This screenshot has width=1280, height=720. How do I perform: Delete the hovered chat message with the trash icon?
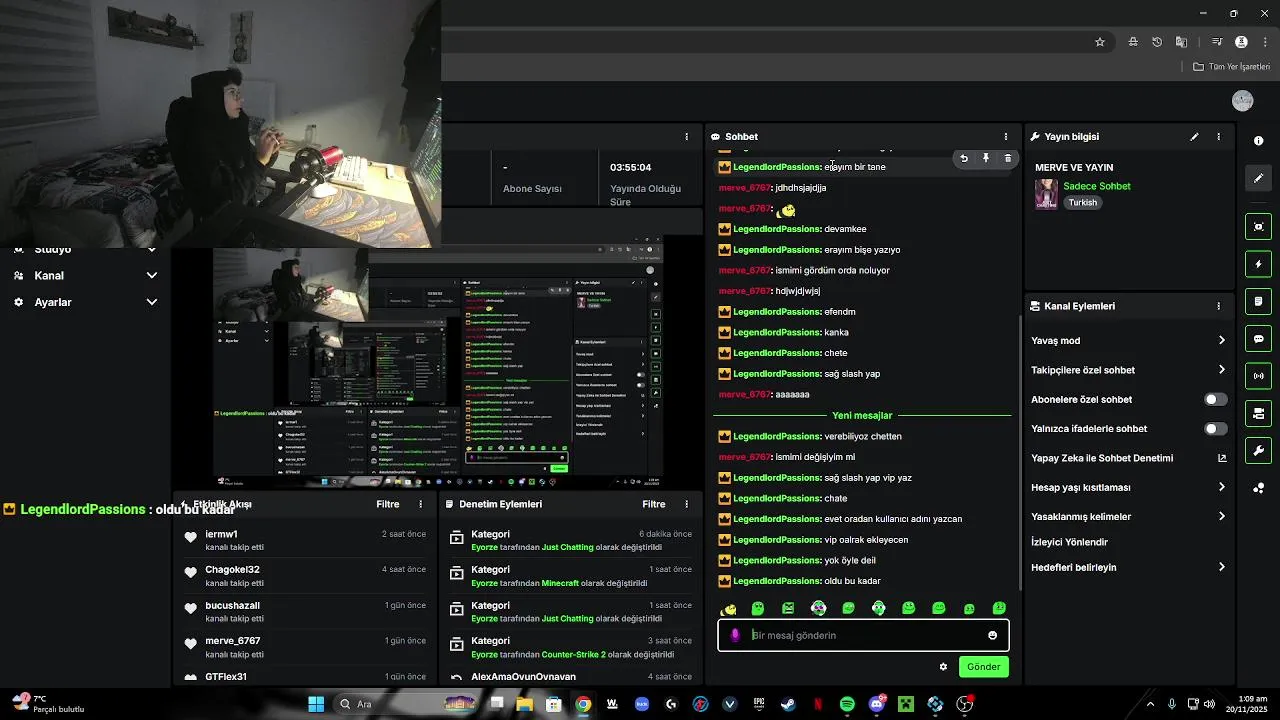click(1008, 158)
